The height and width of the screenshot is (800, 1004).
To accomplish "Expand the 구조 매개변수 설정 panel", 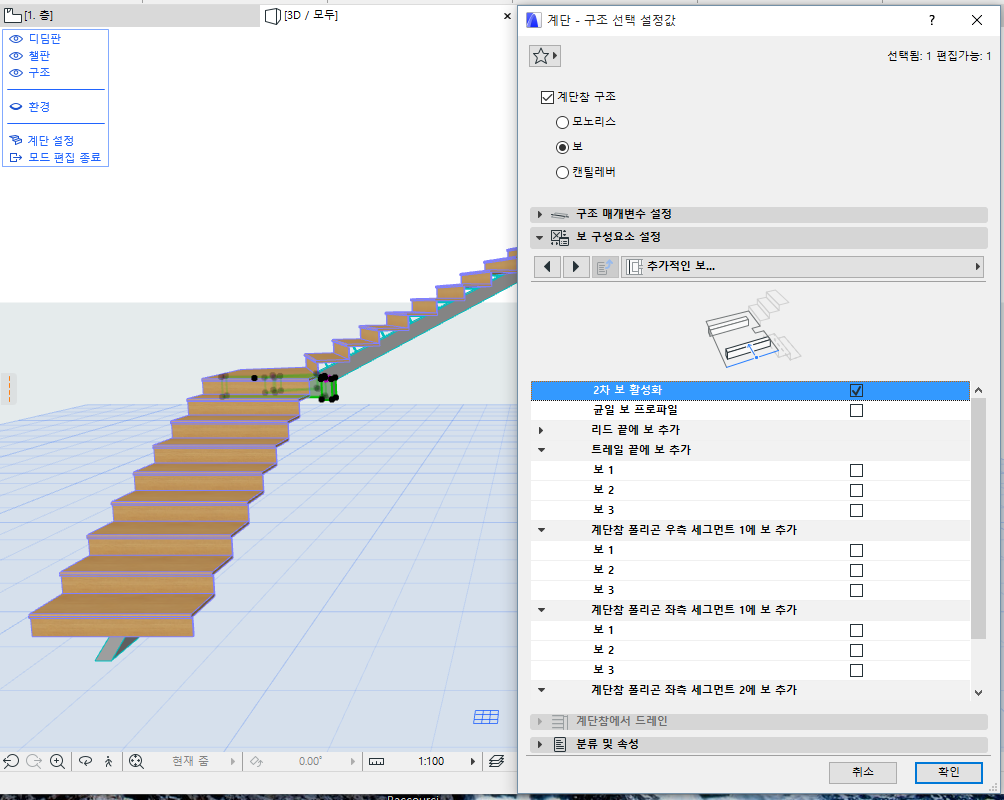I will tap(541, 215).
